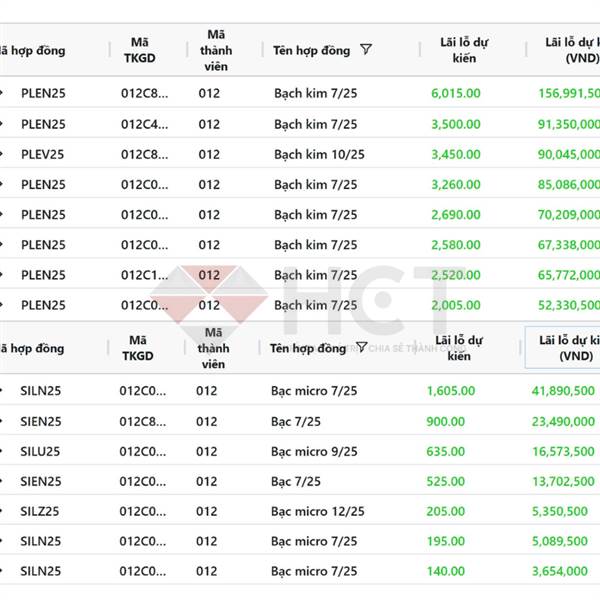Click silver table's Tên hợp đồng header text

click(x=308, y=348)
